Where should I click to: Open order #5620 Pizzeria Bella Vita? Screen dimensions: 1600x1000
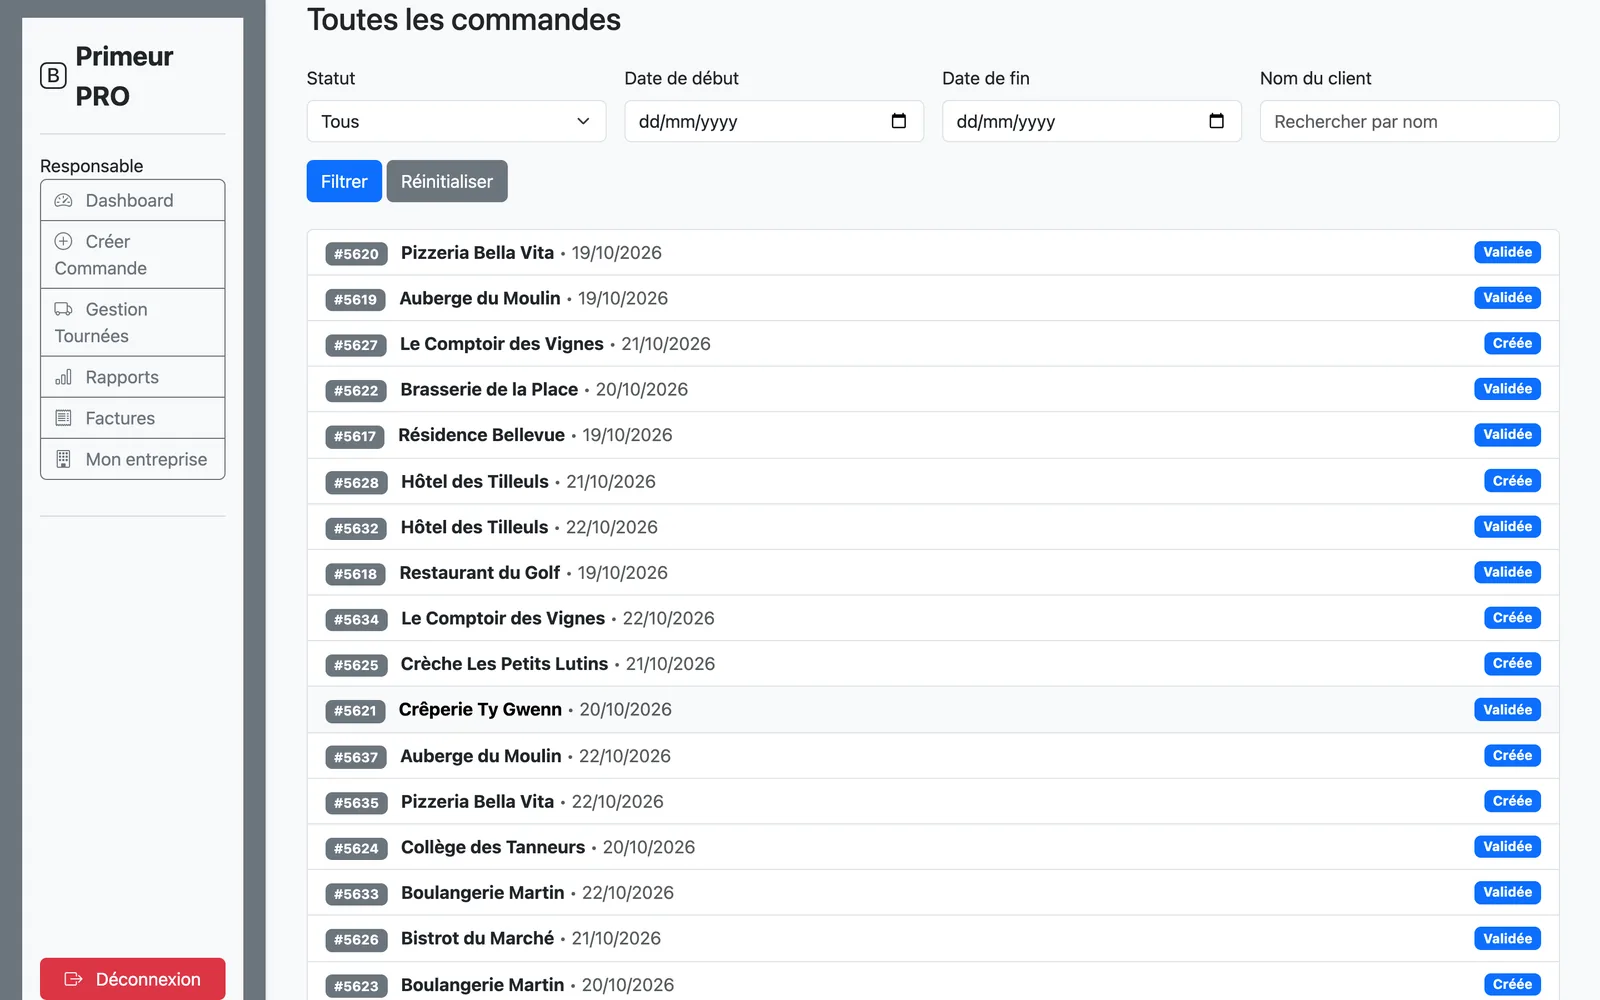tap(933, 253)
